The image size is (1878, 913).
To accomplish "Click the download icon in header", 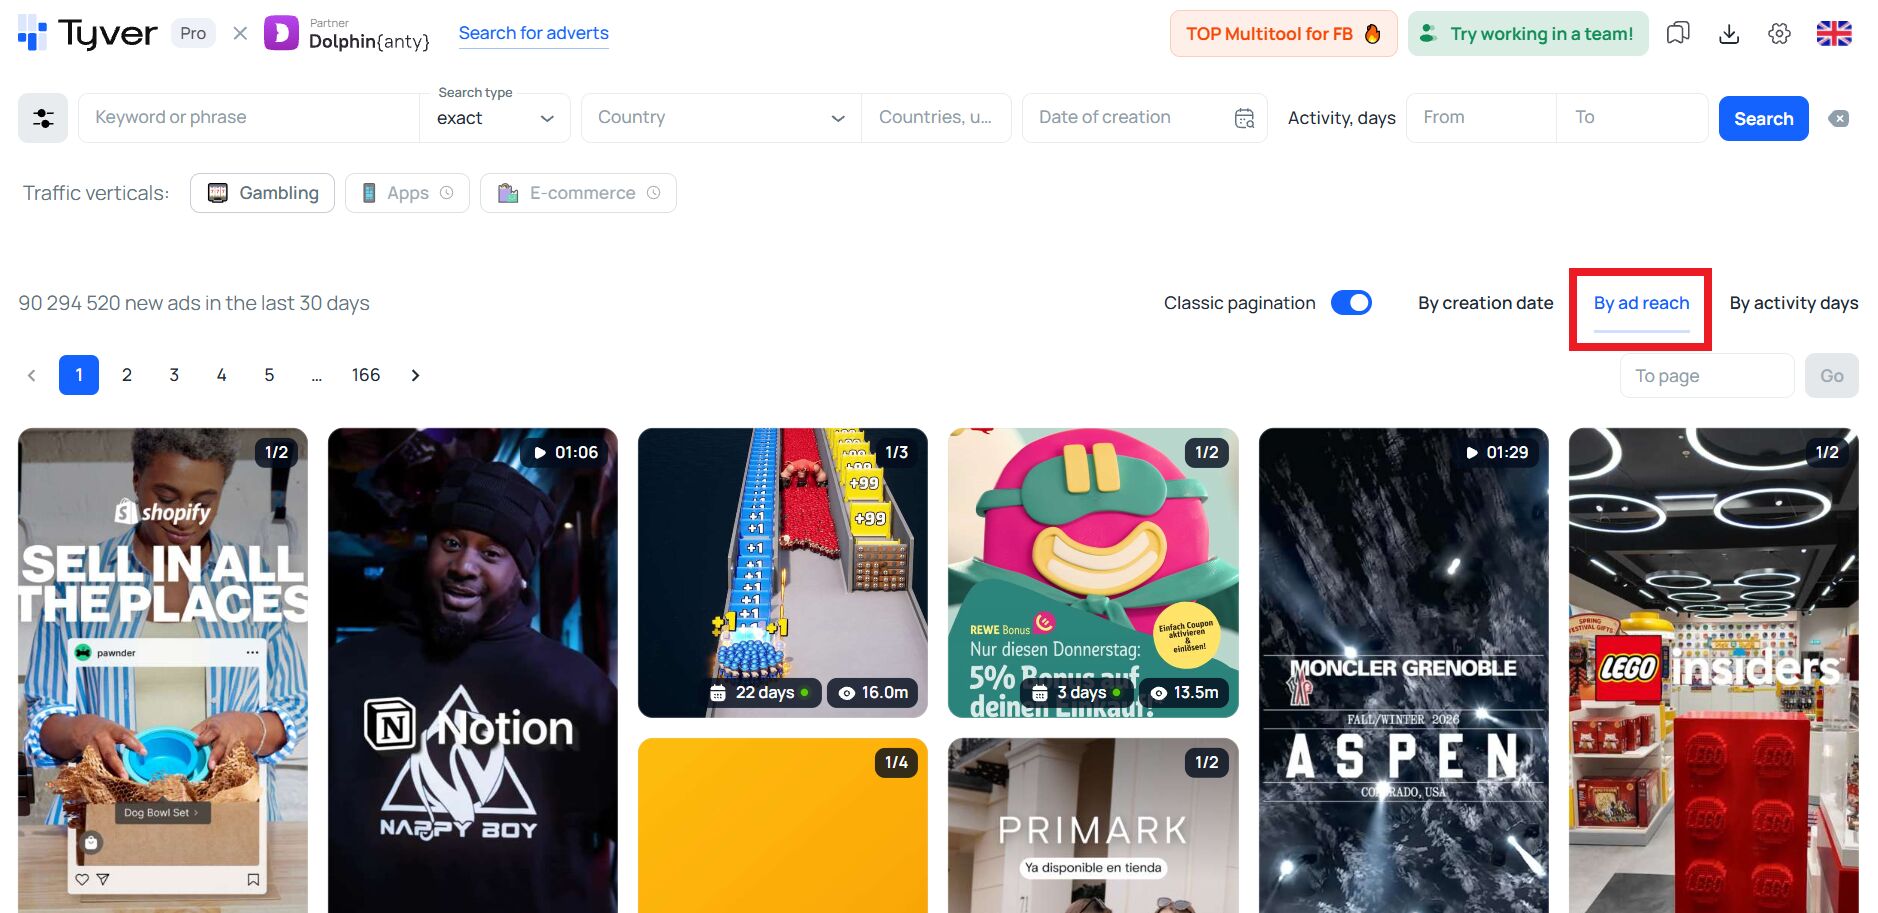I will pyautogui.click(x=1729, y=34).
